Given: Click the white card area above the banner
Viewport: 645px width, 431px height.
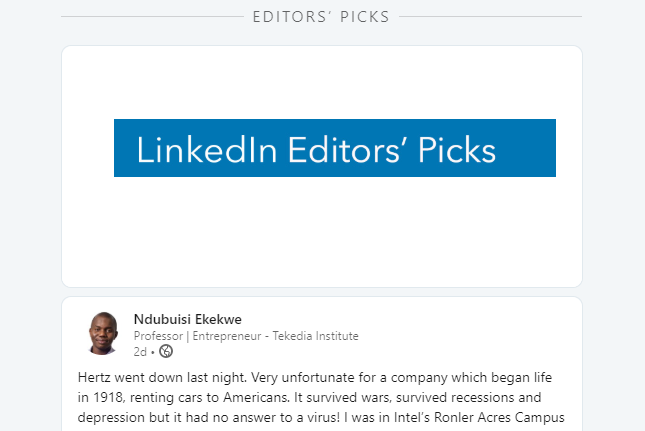Looking at the screenshot, I should [x=321, y=80].
